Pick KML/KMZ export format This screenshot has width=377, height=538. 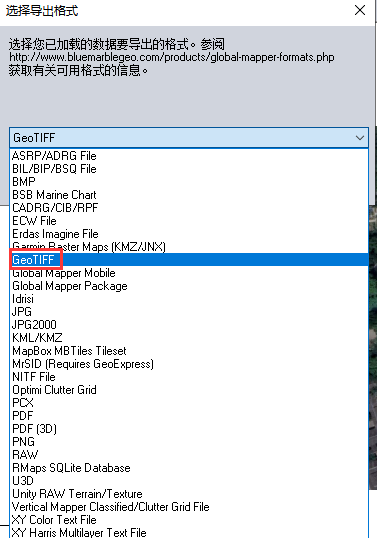(189, 338)
